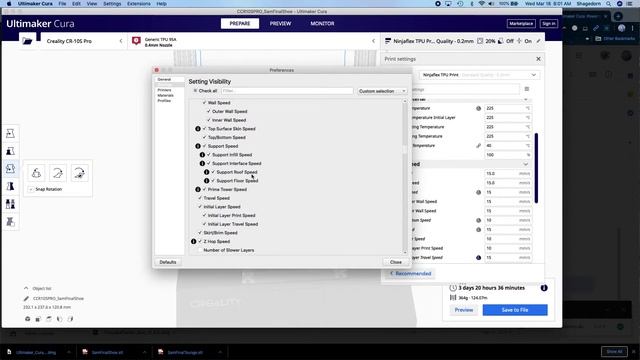This screenshot has height=360, width=640.
Task: Click the Save to File button
Action: click(515, 310)
